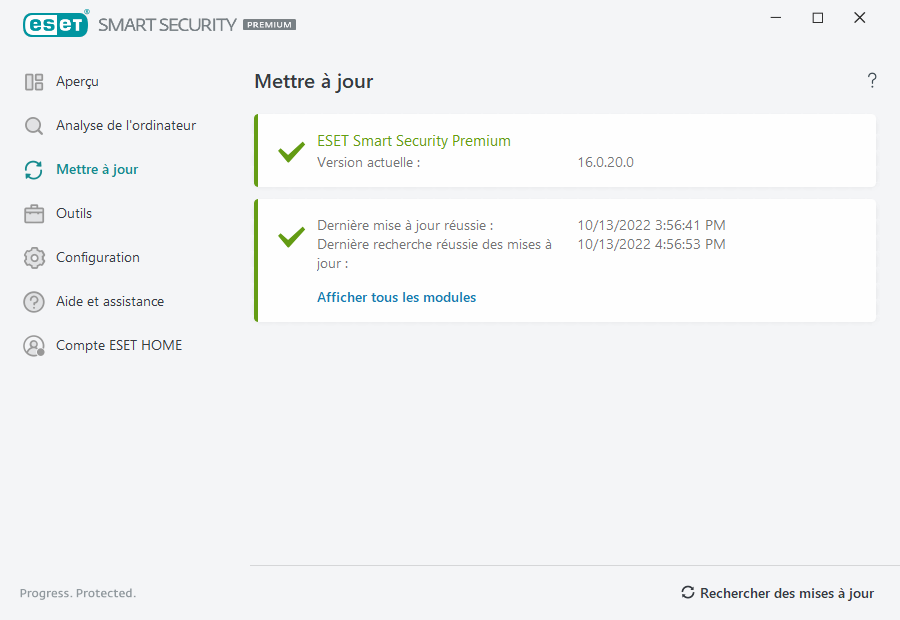900x620 pixels.
Task: Open Aide et assistance
Action: coord(110,302)
